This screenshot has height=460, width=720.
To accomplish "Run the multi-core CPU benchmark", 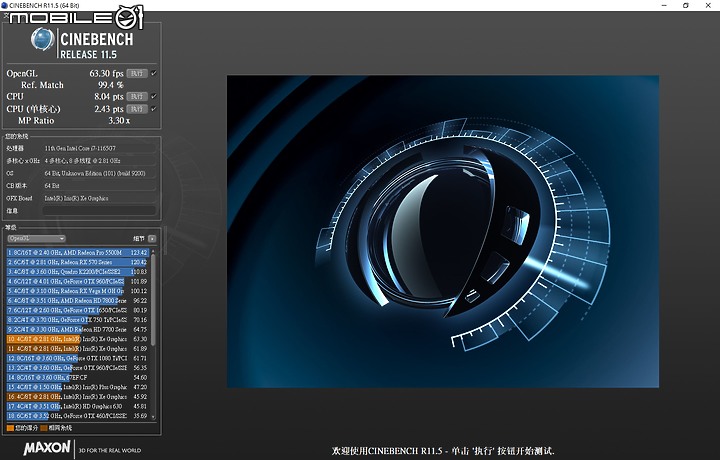I will coord(137,96).
